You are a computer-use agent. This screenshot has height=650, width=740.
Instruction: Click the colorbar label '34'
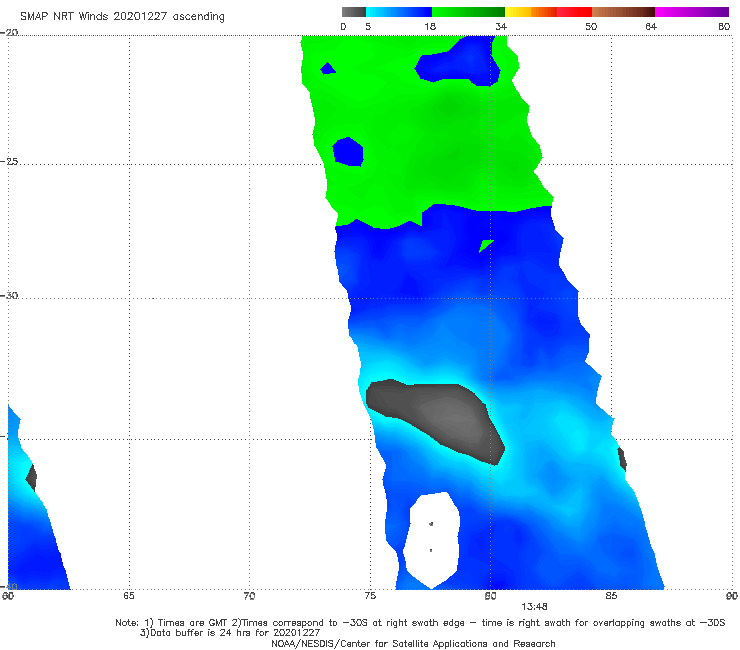click(x=501, y=26)
